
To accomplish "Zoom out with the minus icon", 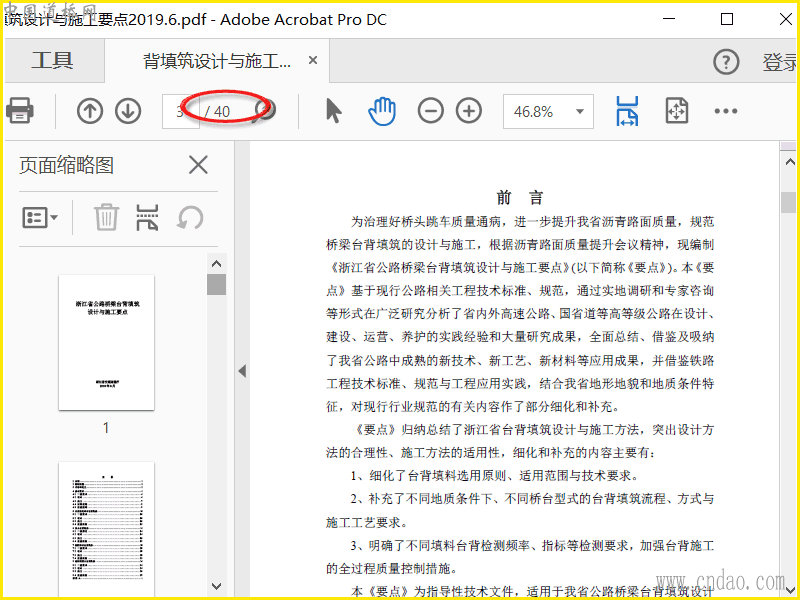I will [430, 111].
